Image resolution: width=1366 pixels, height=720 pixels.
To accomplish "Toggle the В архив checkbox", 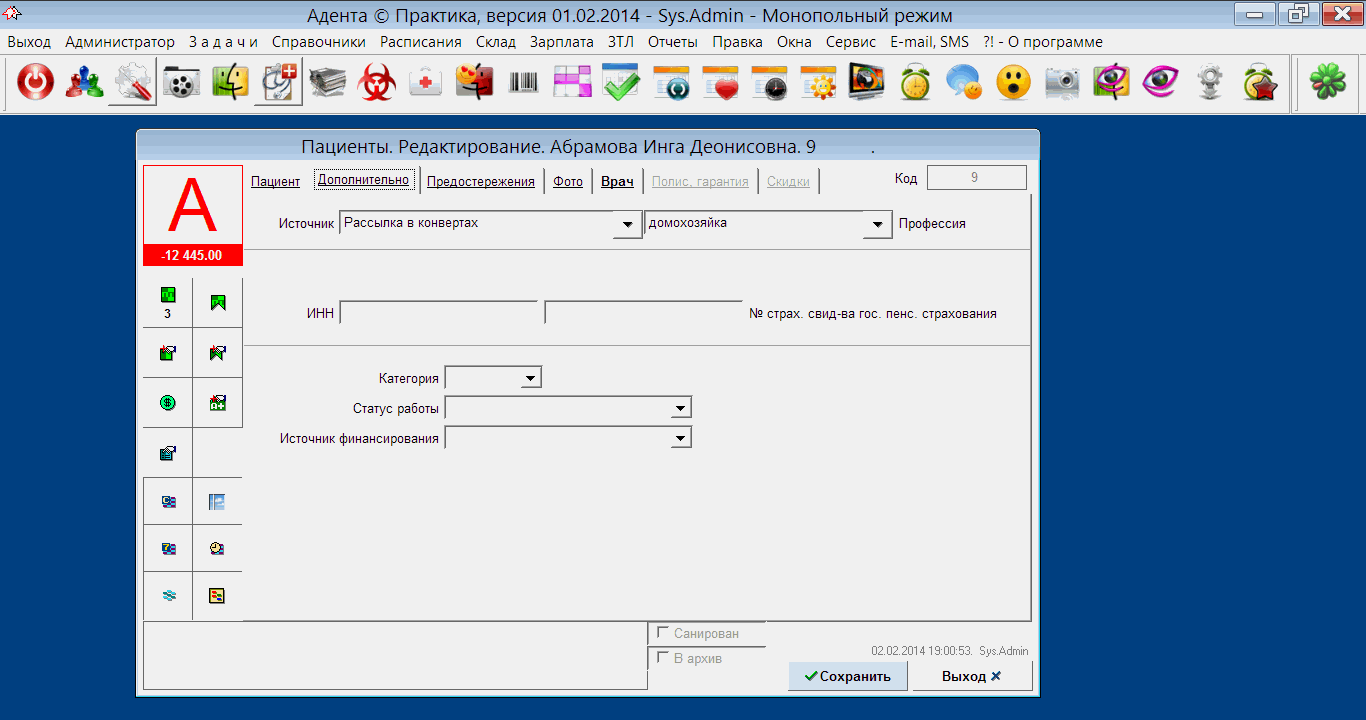I will (662, 658).
